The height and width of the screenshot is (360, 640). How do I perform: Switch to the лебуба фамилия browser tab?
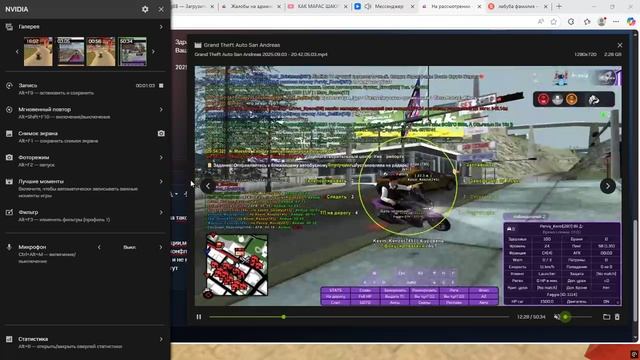(517, 7)
